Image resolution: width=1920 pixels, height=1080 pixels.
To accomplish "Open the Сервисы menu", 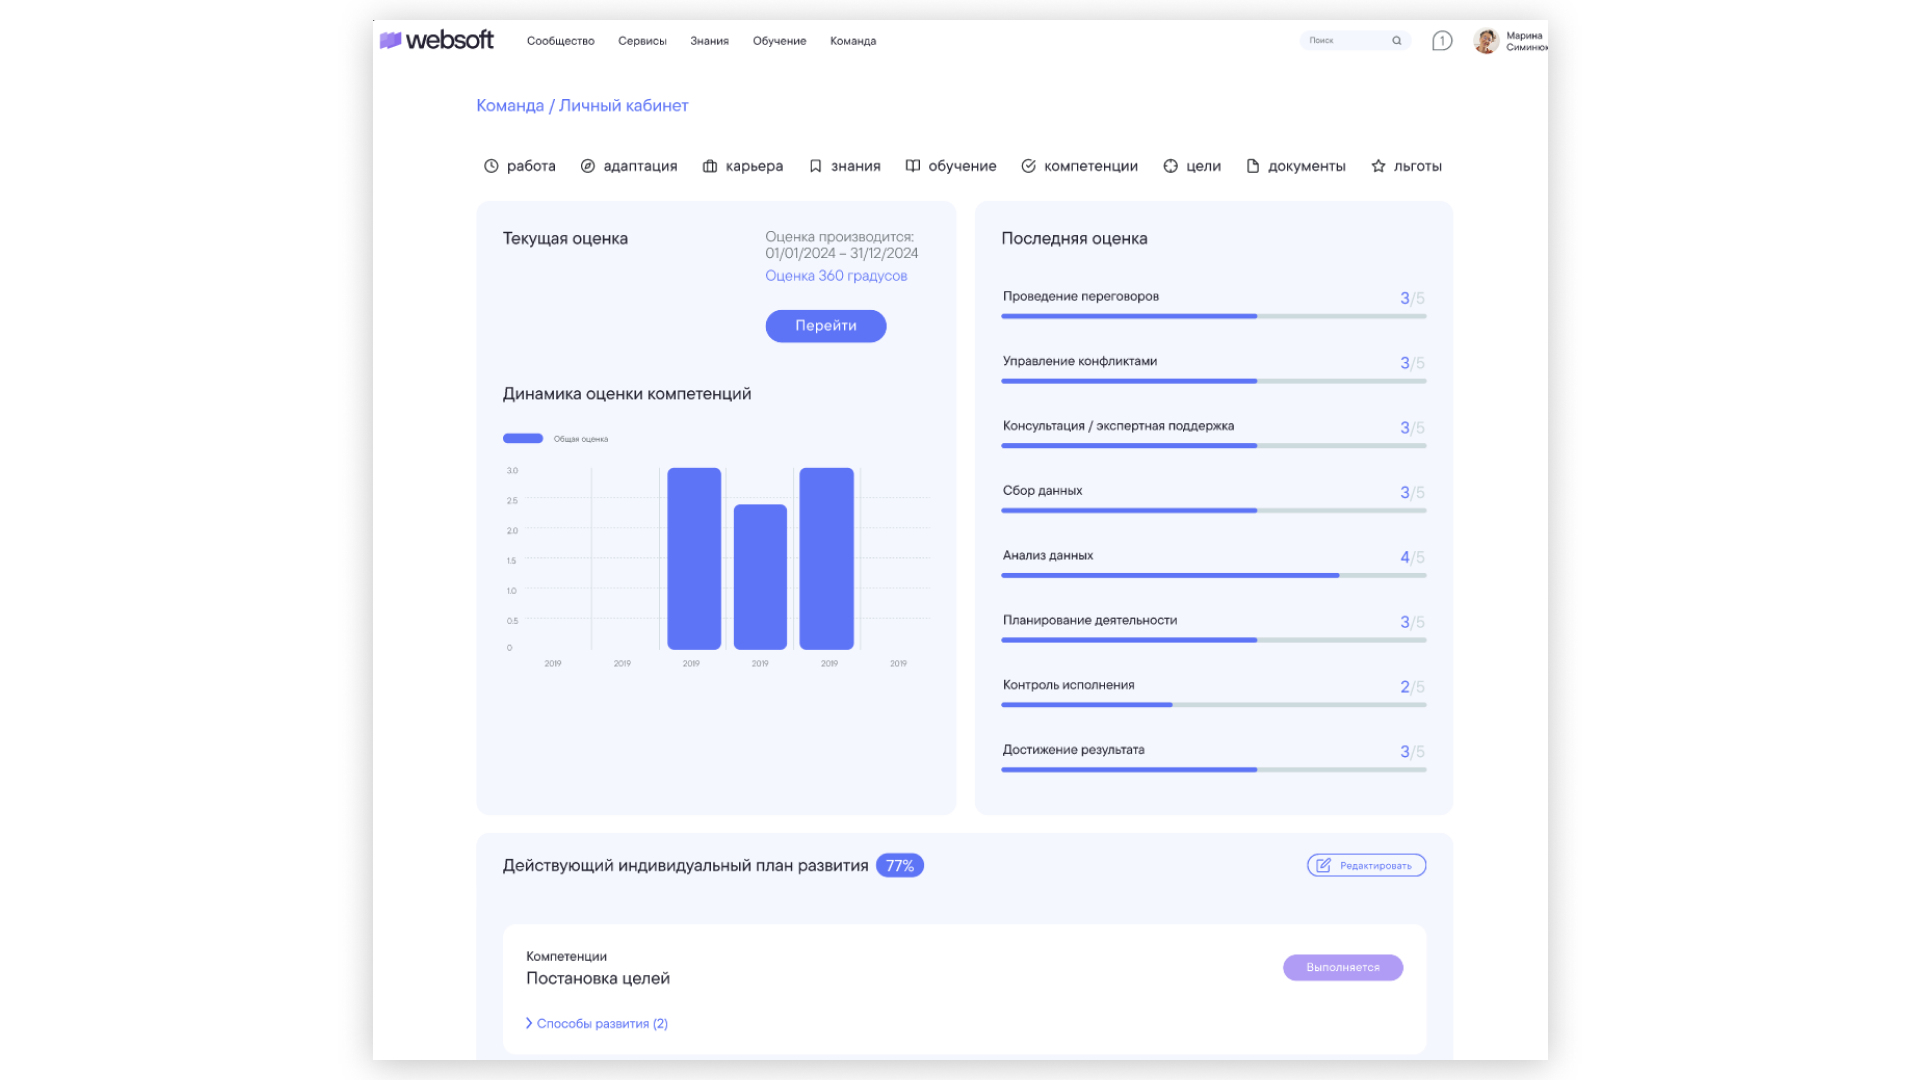I will [642, 41].
